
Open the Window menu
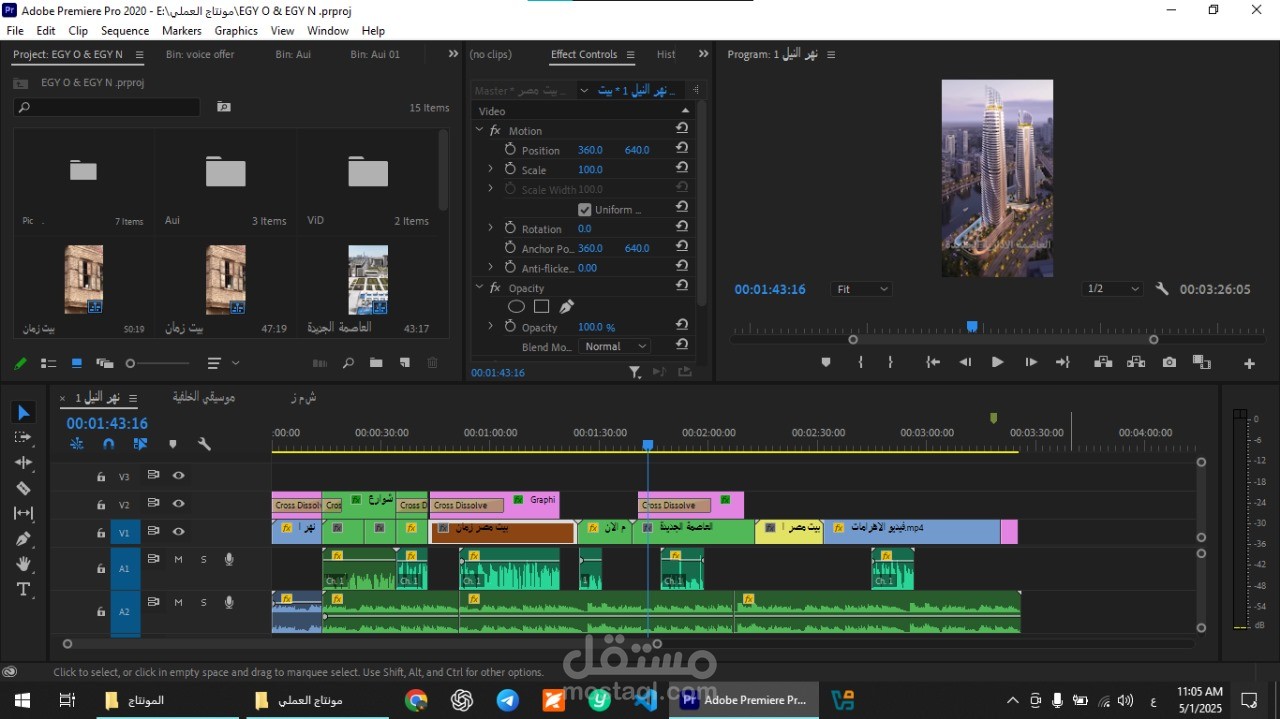click(328, 31)
